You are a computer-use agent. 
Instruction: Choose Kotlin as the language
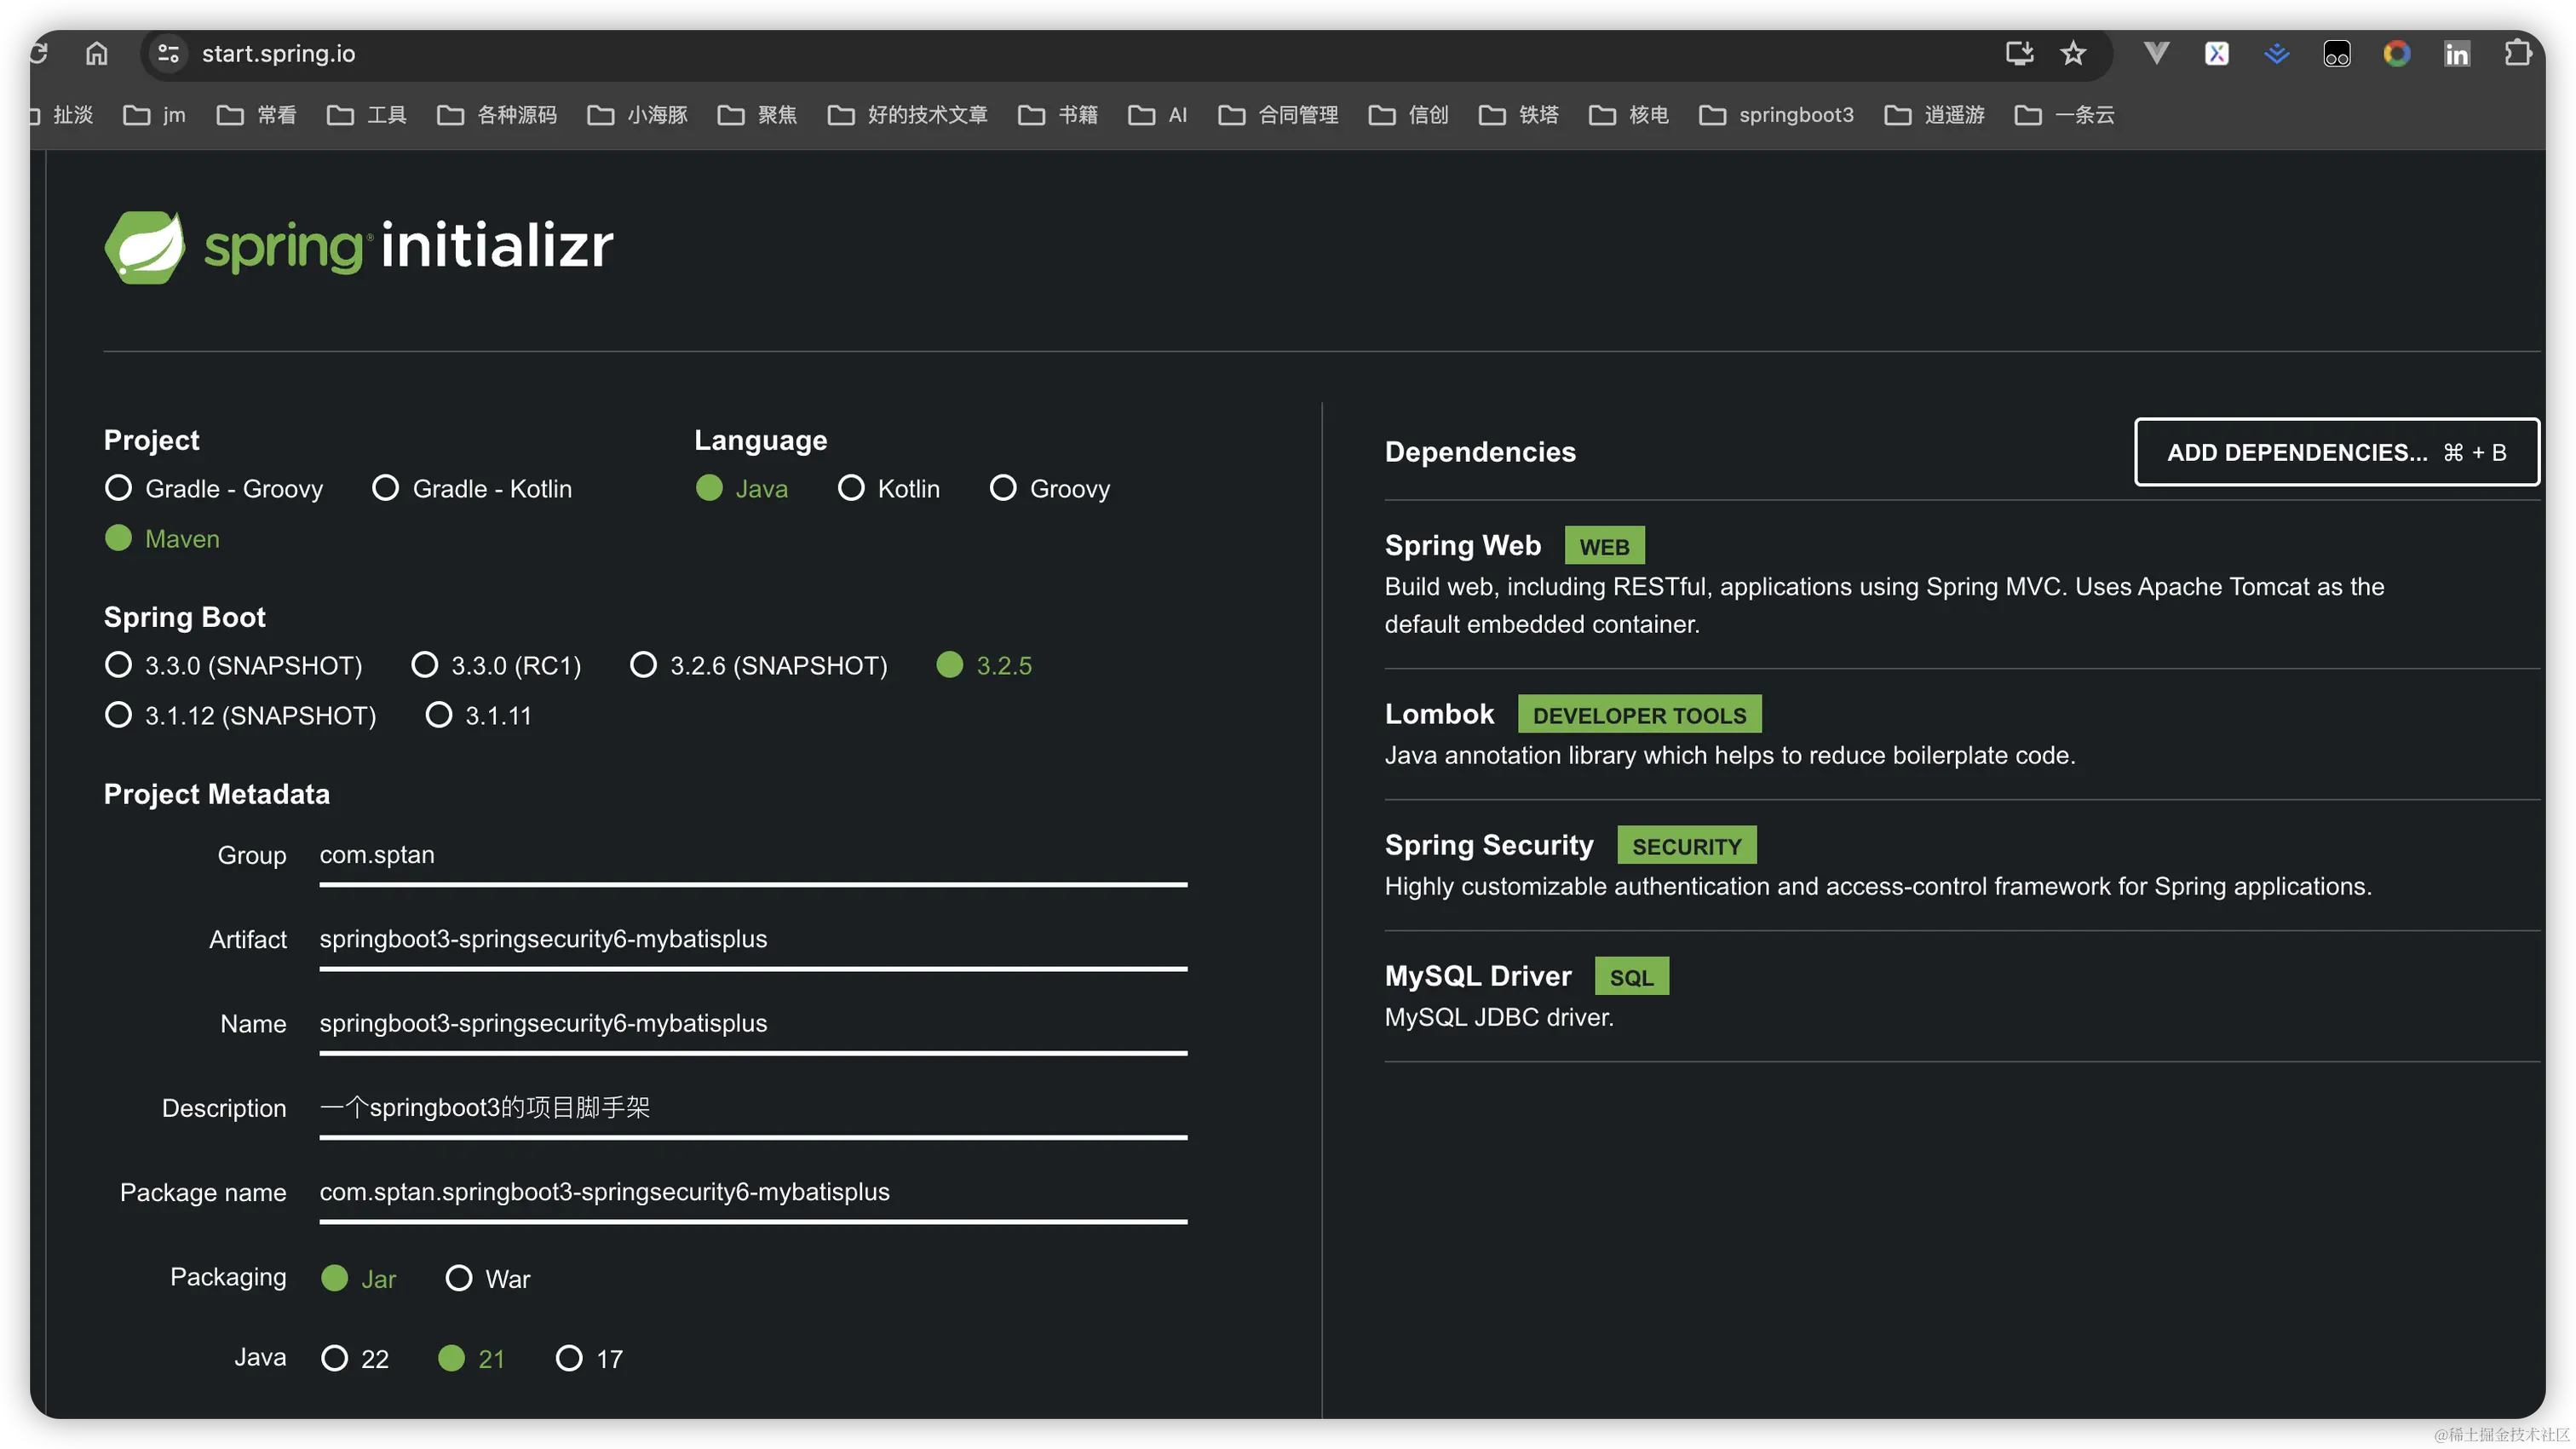click(889, 488)
